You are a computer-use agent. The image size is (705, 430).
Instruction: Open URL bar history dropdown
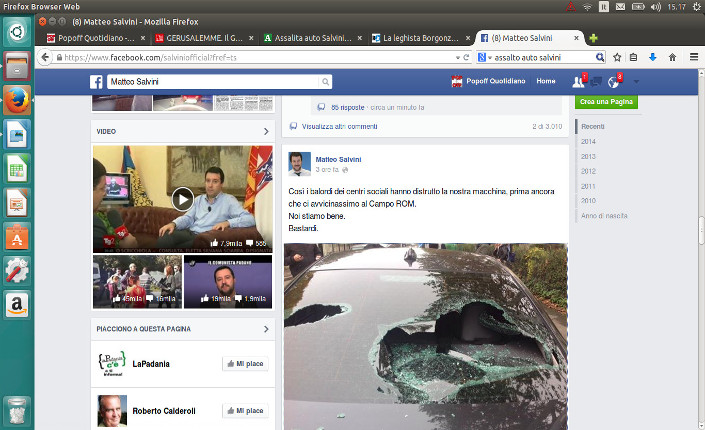458,58
